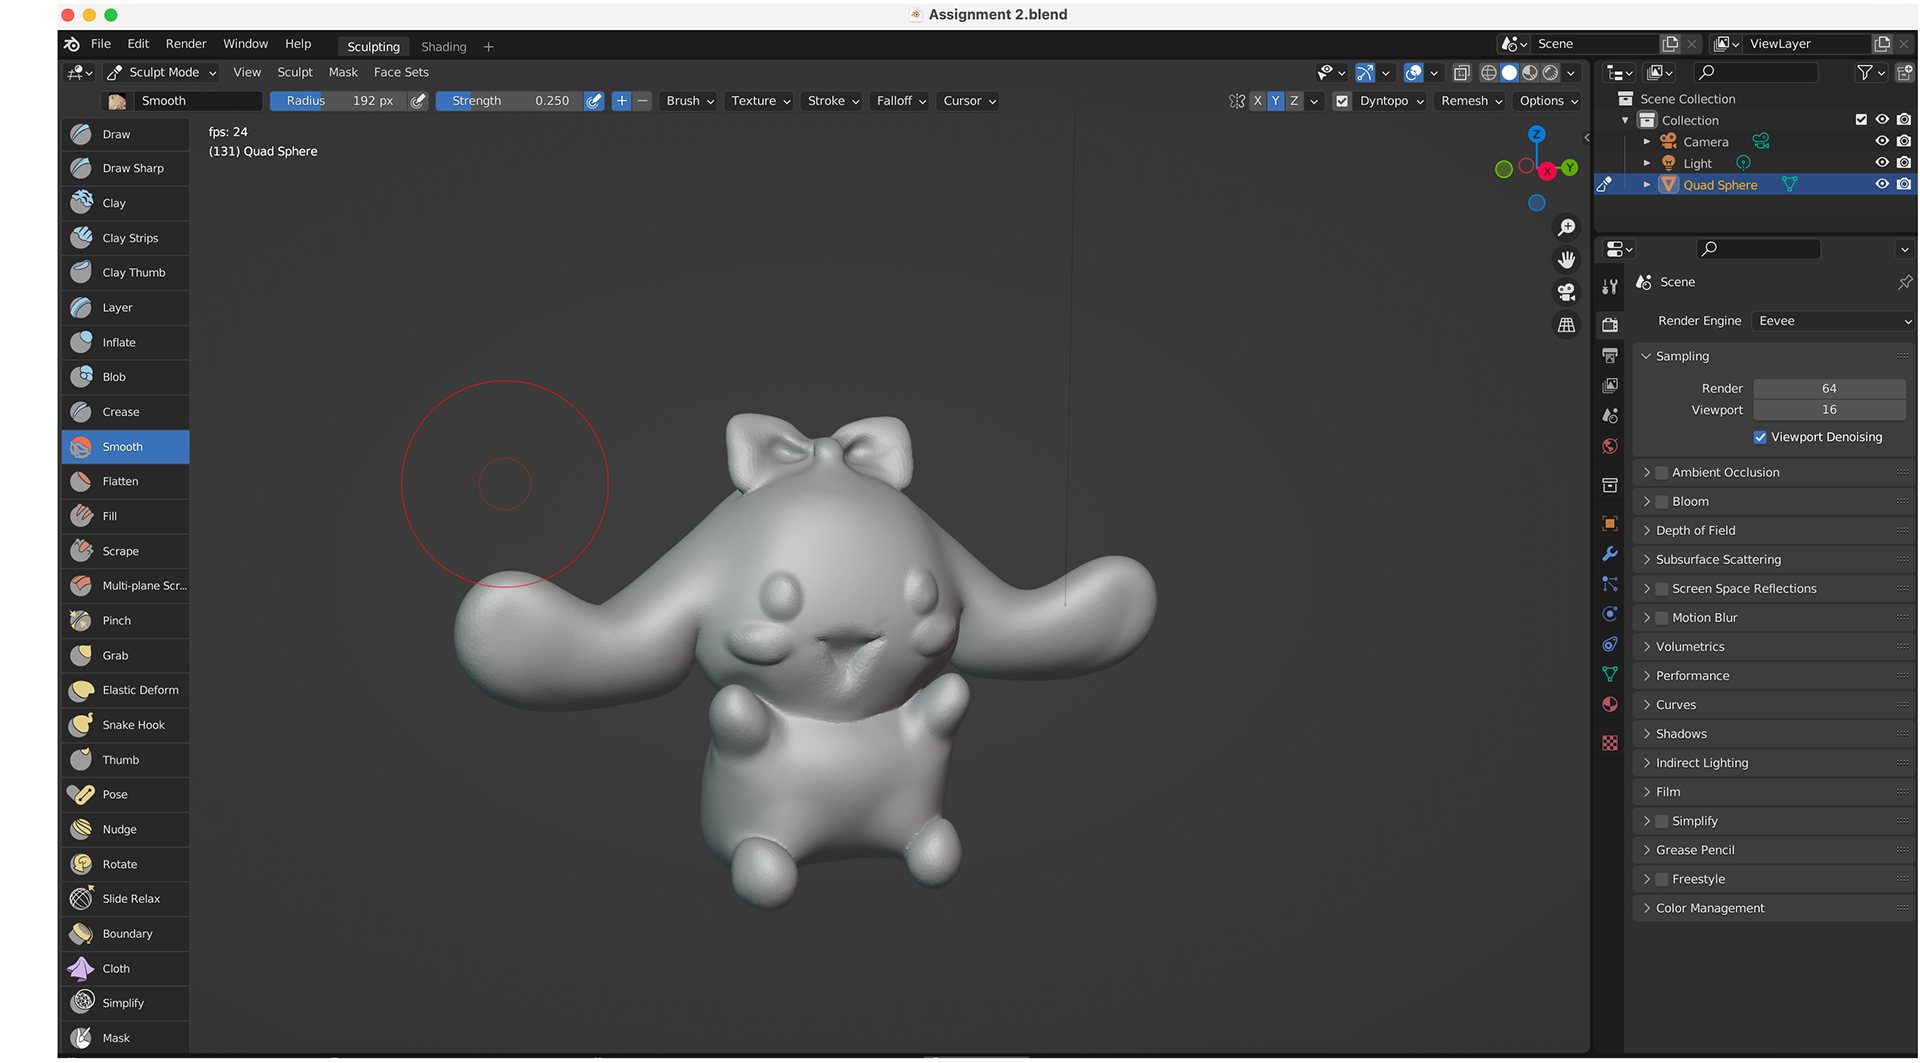Toggle Dyntopo checkbox in header
Viewport: 1920px width, 1063px height.
coord(1342,101)
